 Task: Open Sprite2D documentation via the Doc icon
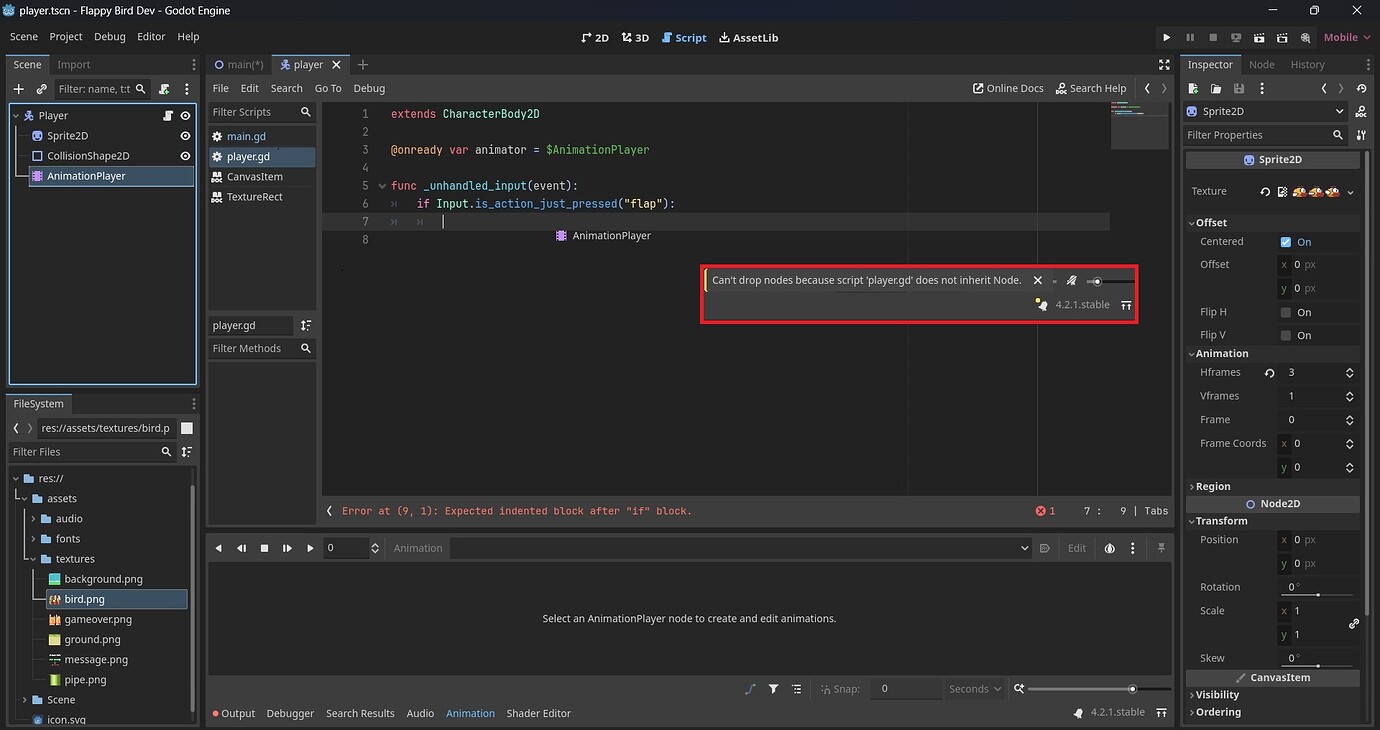(1359, 112)
